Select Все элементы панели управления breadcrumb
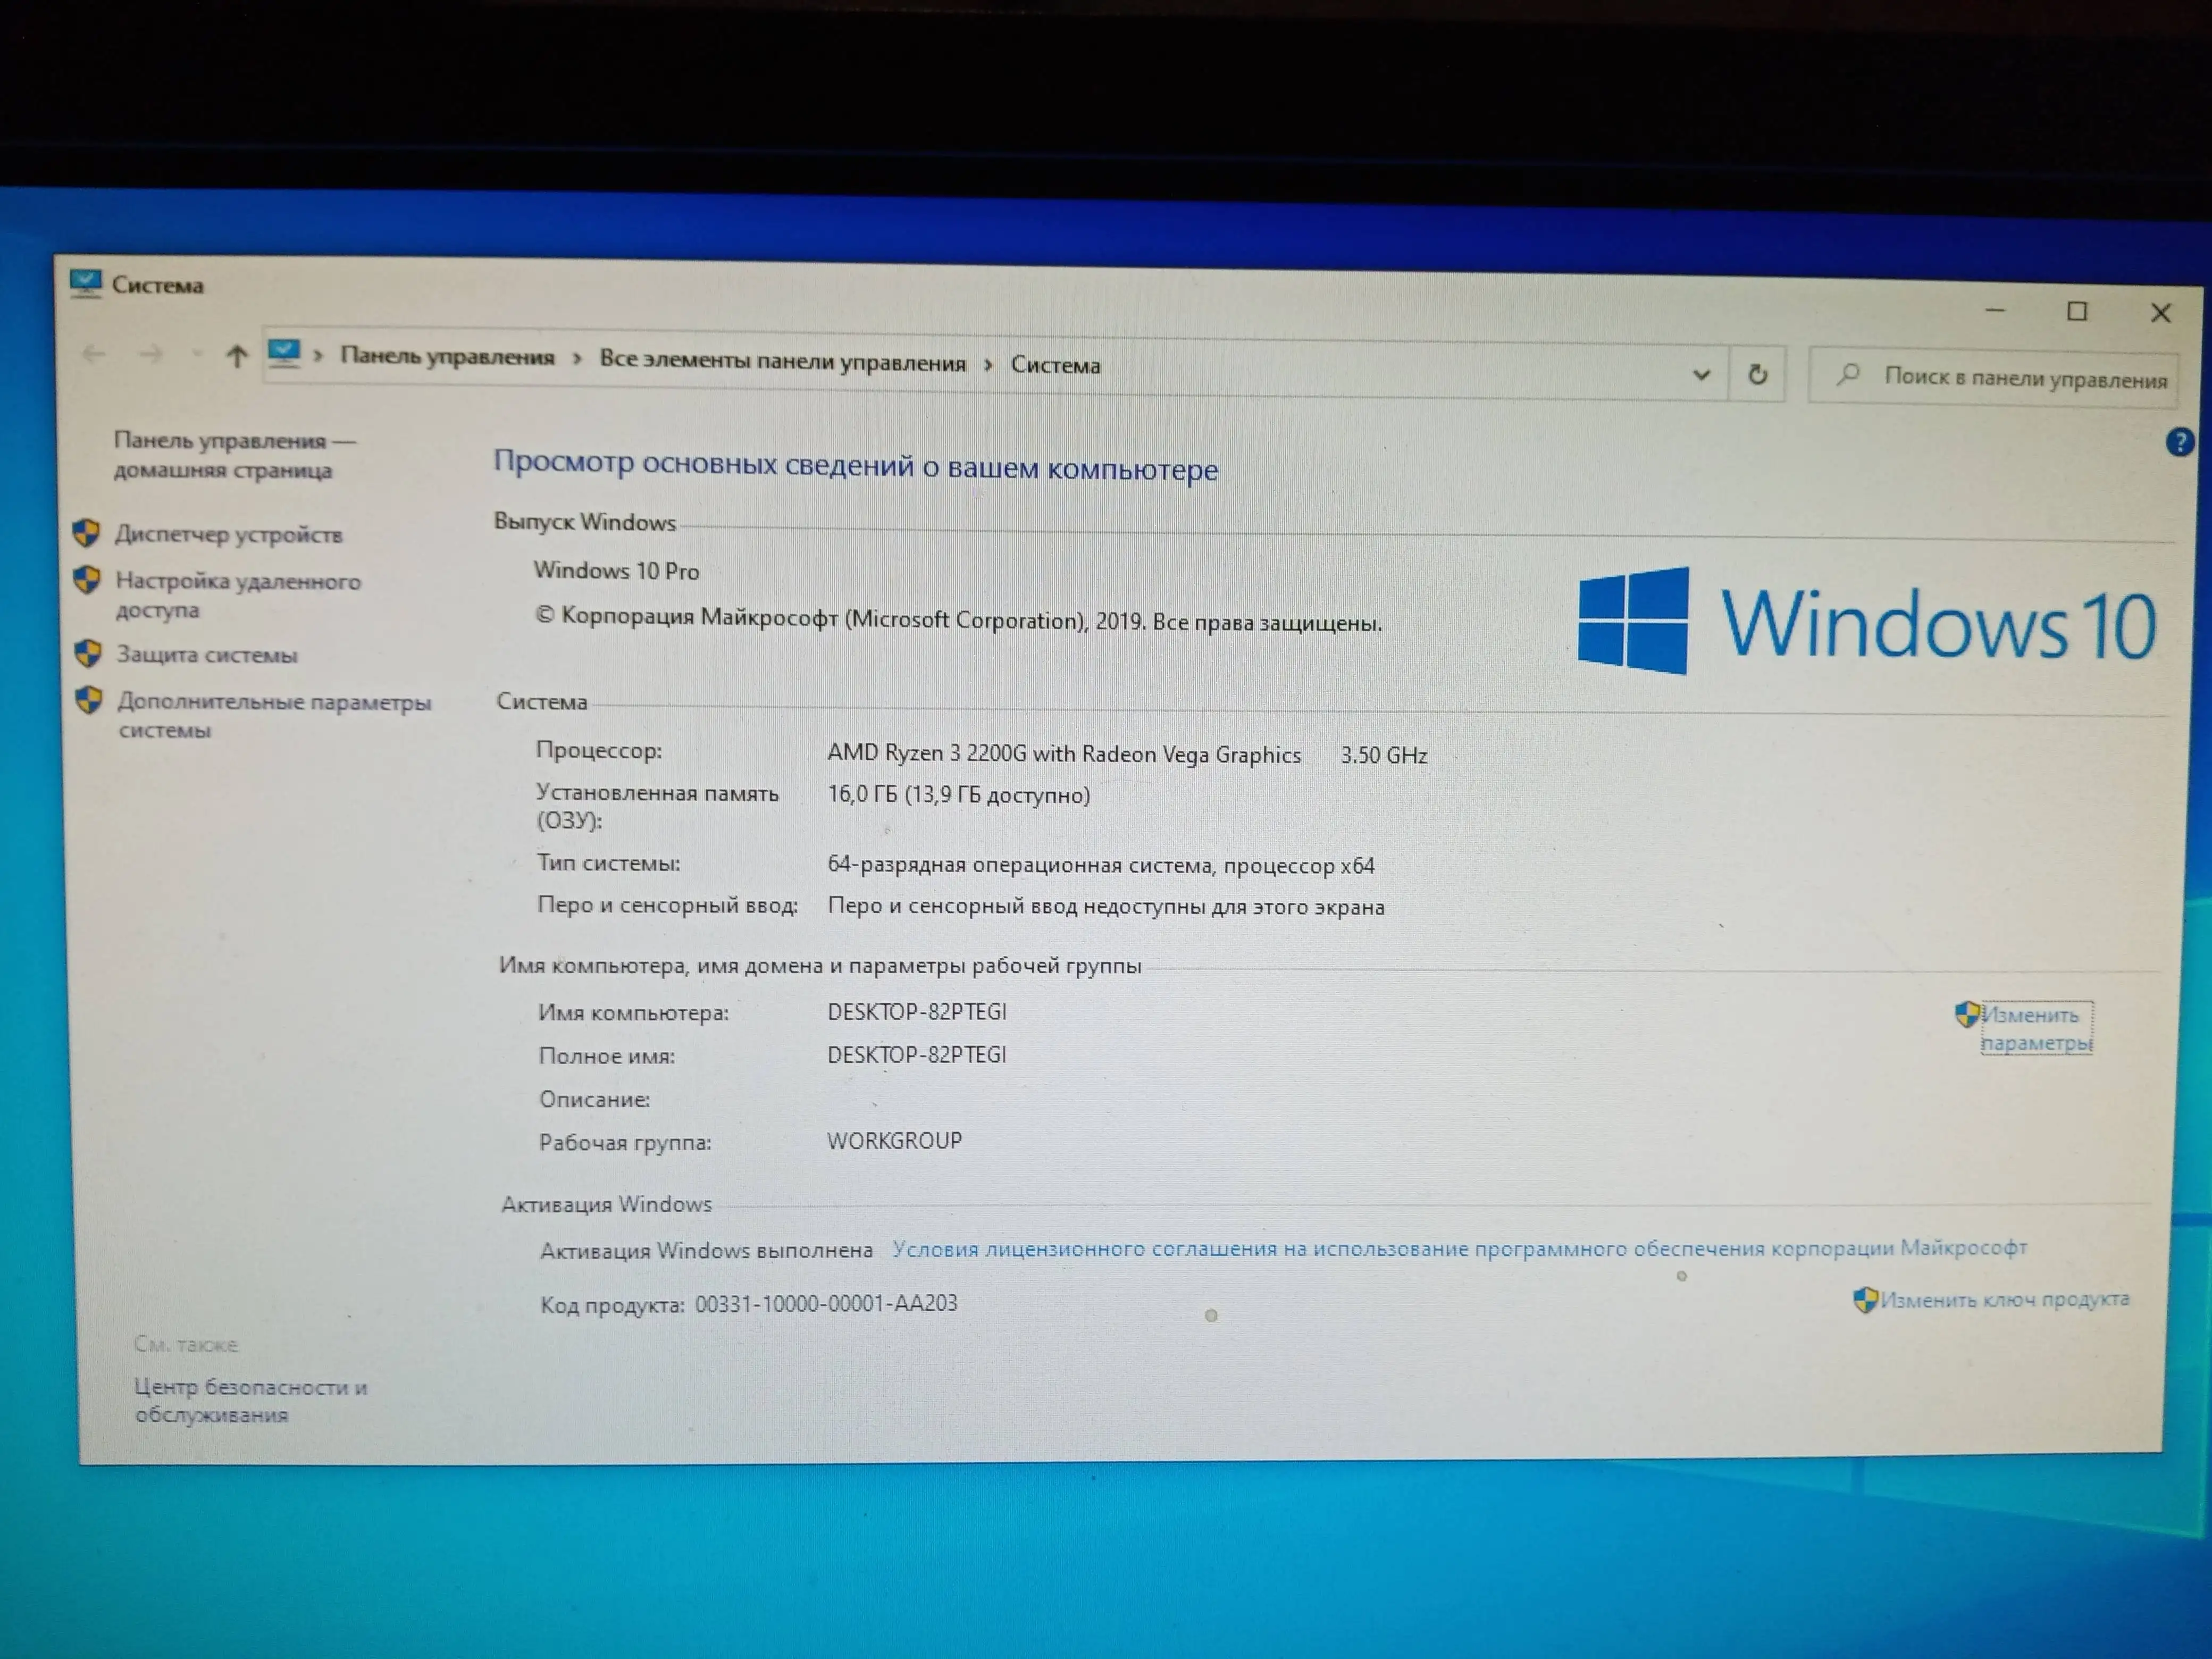This screenshot has width=2212, height=1659. point(782,361)
